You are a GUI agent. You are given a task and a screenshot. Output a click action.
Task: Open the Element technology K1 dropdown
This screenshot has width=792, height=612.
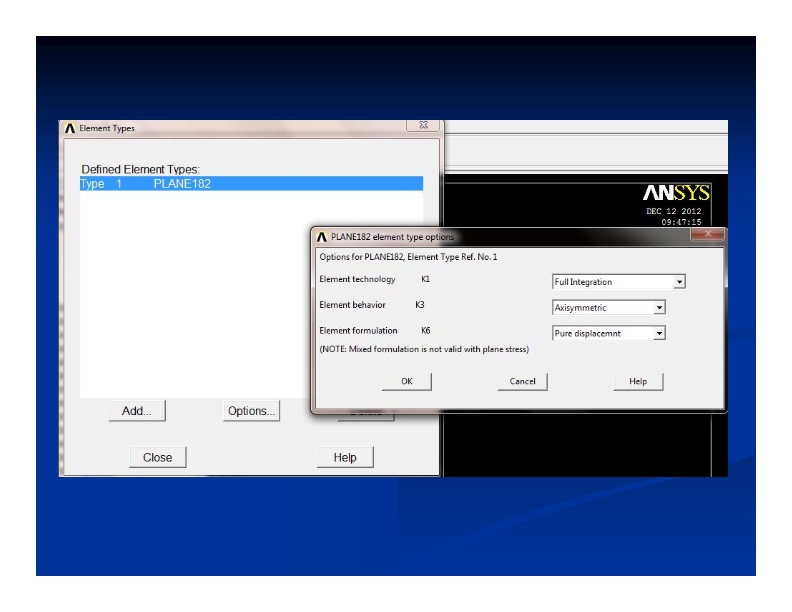pyautogui.click(x=680, y=282)
